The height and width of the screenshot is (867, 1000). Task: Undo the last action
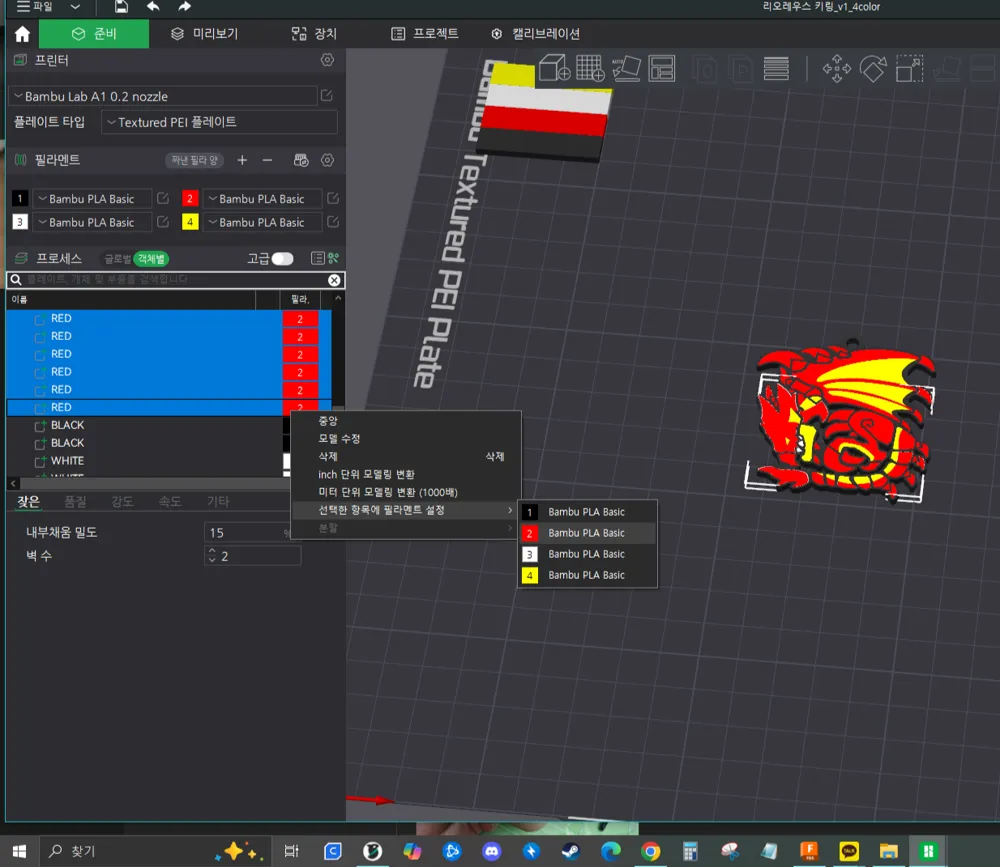pyautogui.click(x=153, y=6)
